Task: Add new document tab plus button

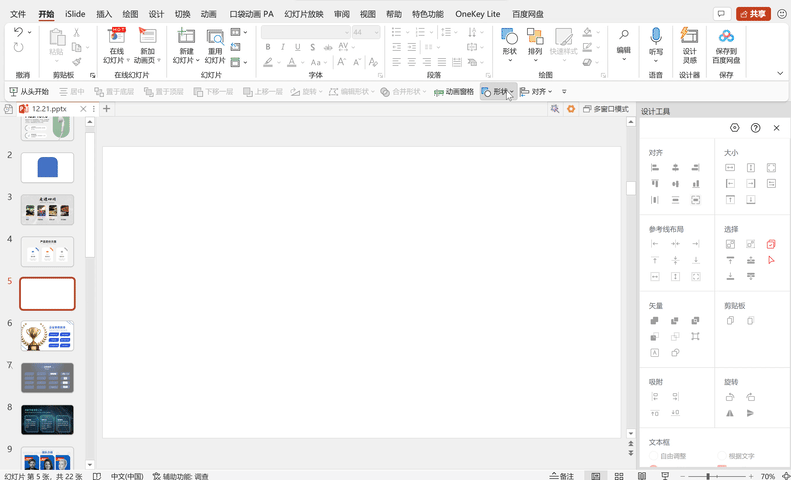Action: pos(106,109)
